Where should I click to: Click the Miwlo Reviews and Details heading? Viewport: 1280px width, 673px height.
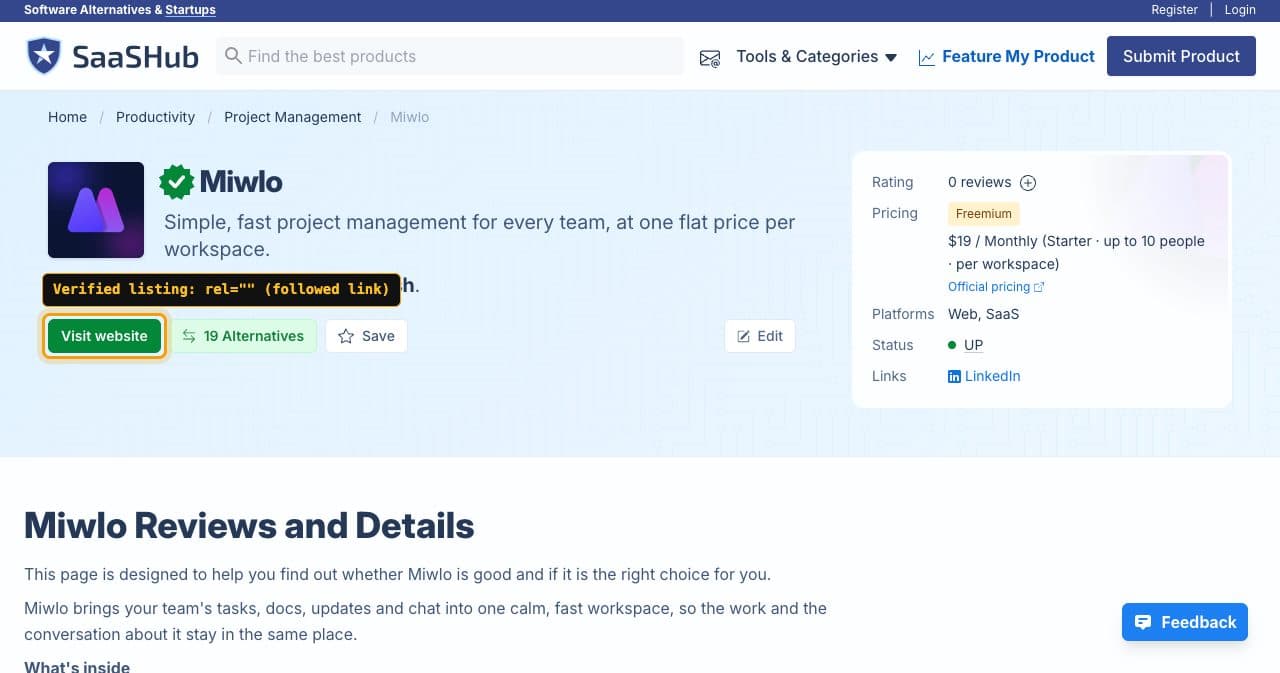pos(249,525)
